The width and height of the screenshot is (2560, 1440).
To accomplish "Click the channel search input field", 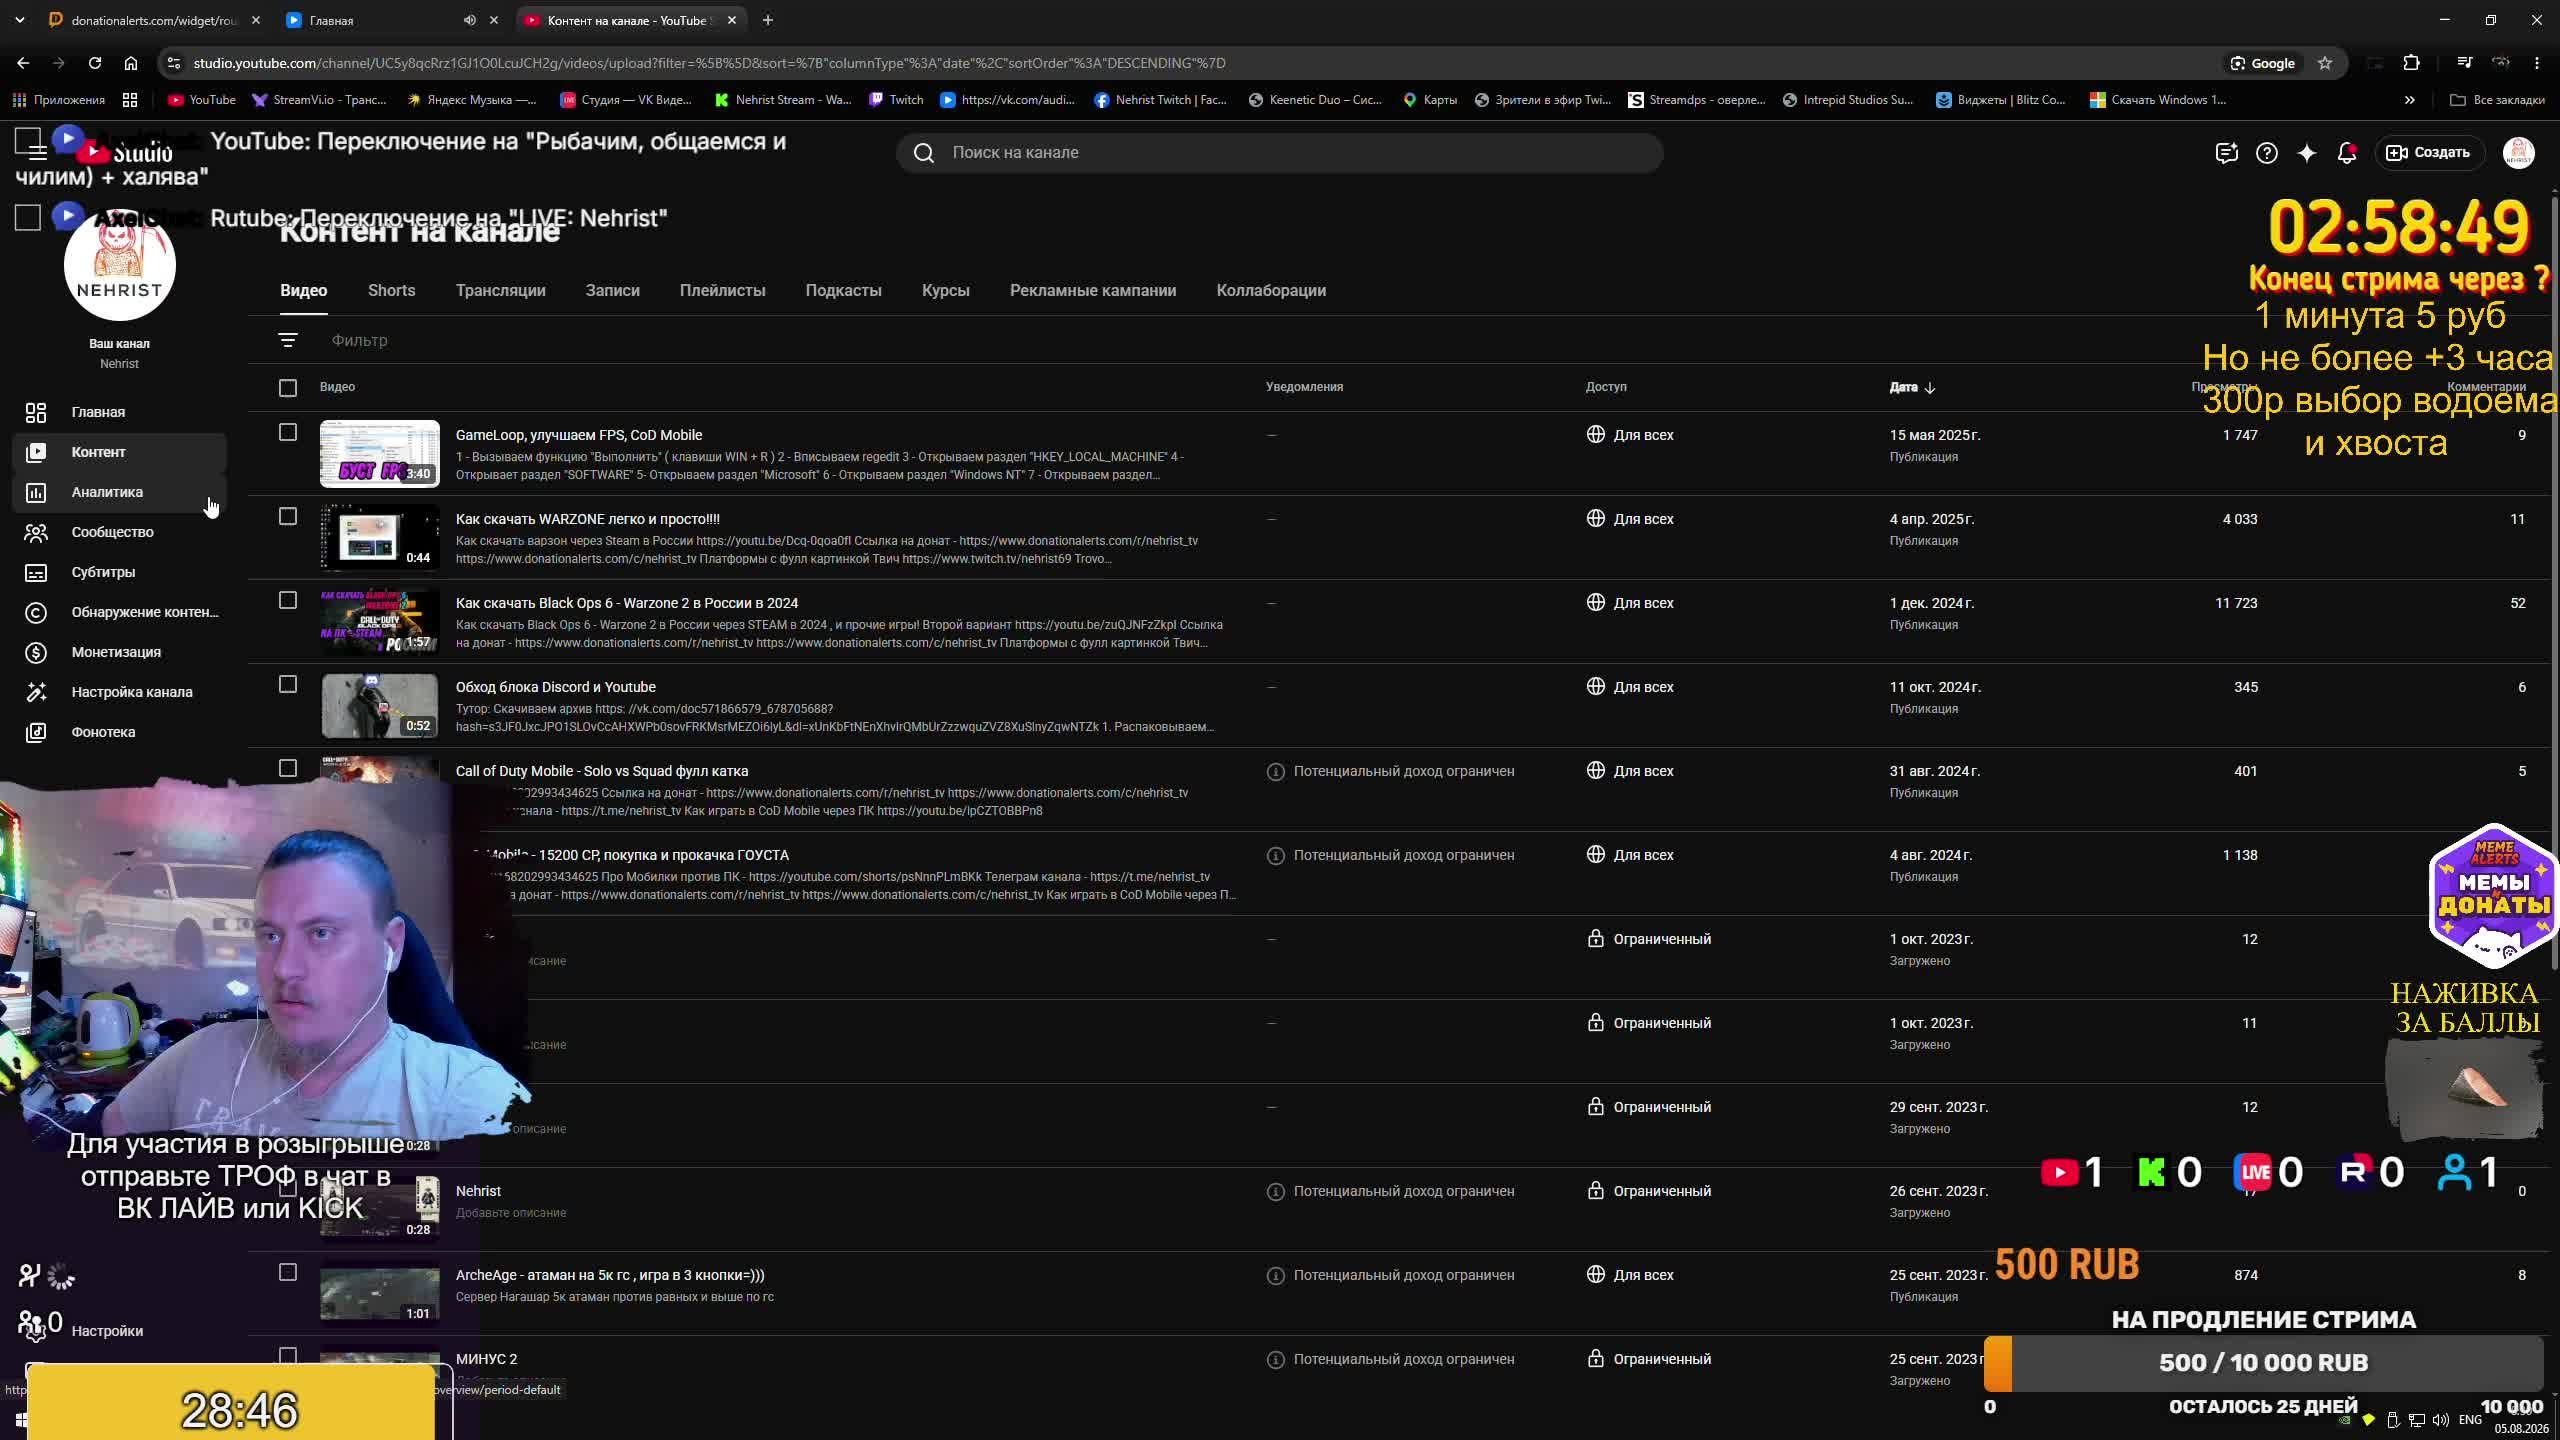I will pyautogui.click(x=1280, y=153).
